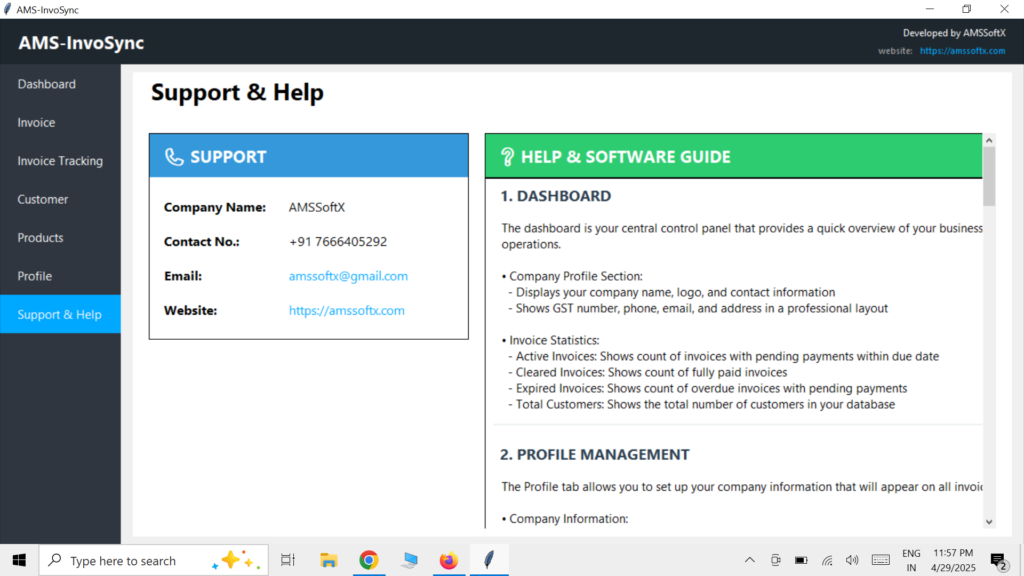
Task: Click the "Invoice Statistics:" bullet line
Action: click(551, 340)
